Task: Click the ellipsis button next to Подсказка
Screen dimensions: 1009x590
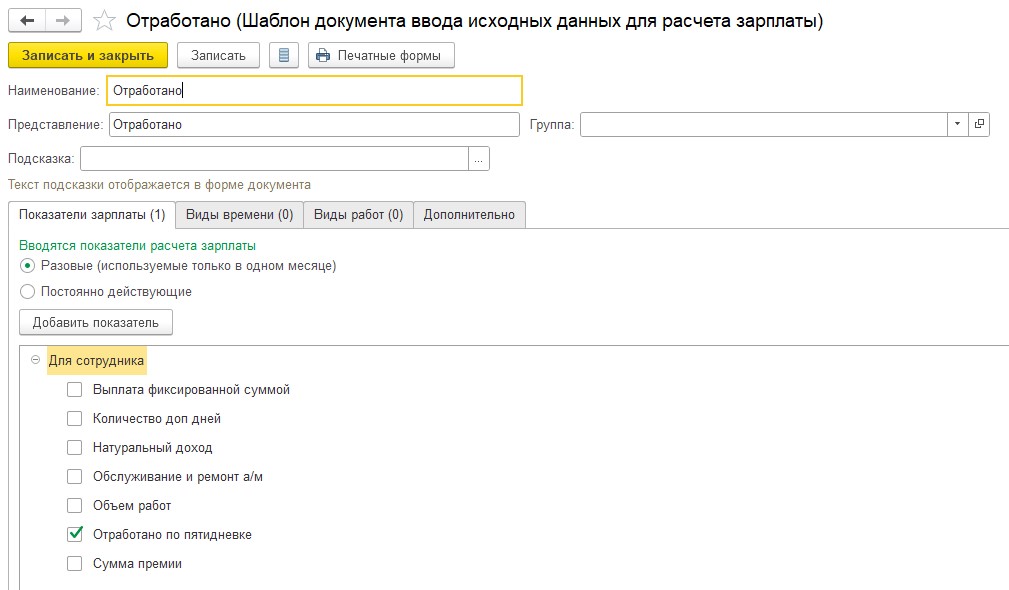Action: [x=478, y=158]
